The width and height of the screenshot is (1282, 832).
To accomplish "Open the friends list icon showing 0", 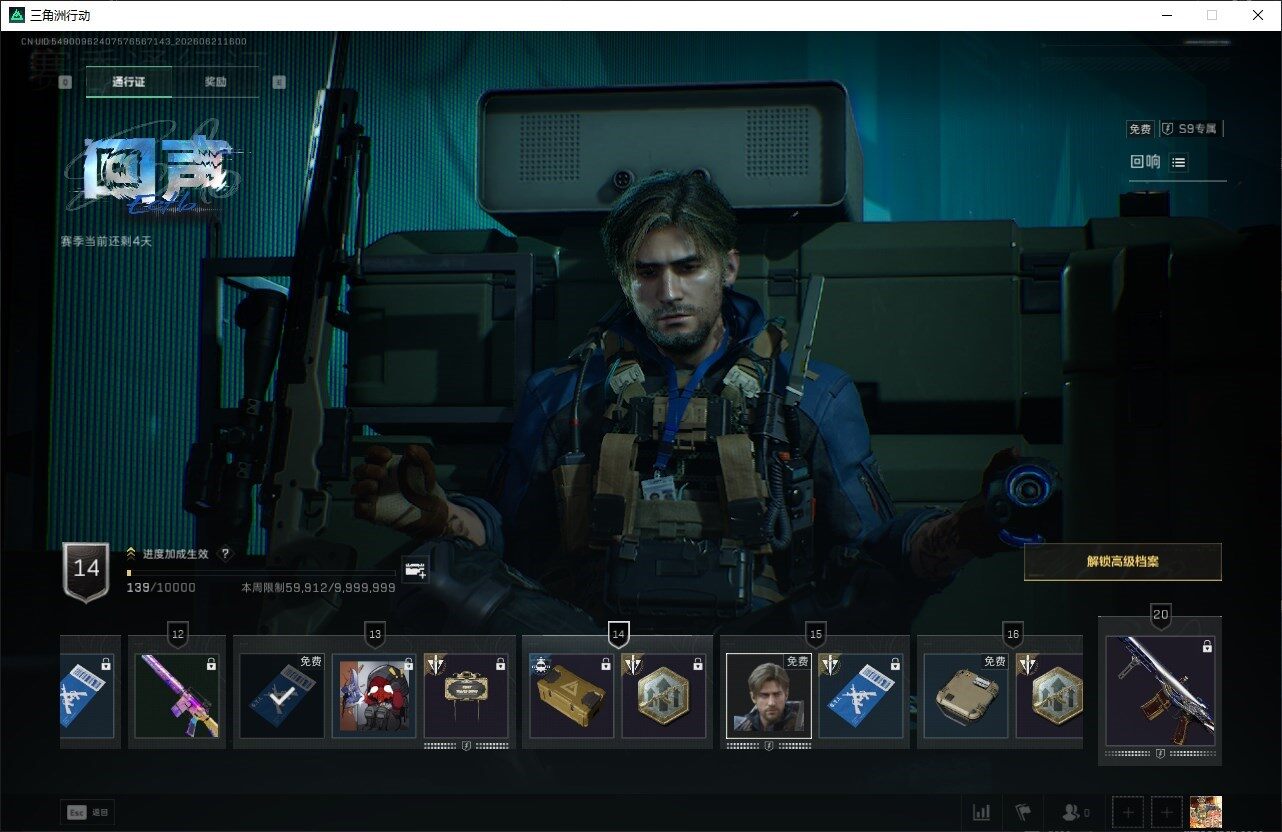I will pos(1076,812).
